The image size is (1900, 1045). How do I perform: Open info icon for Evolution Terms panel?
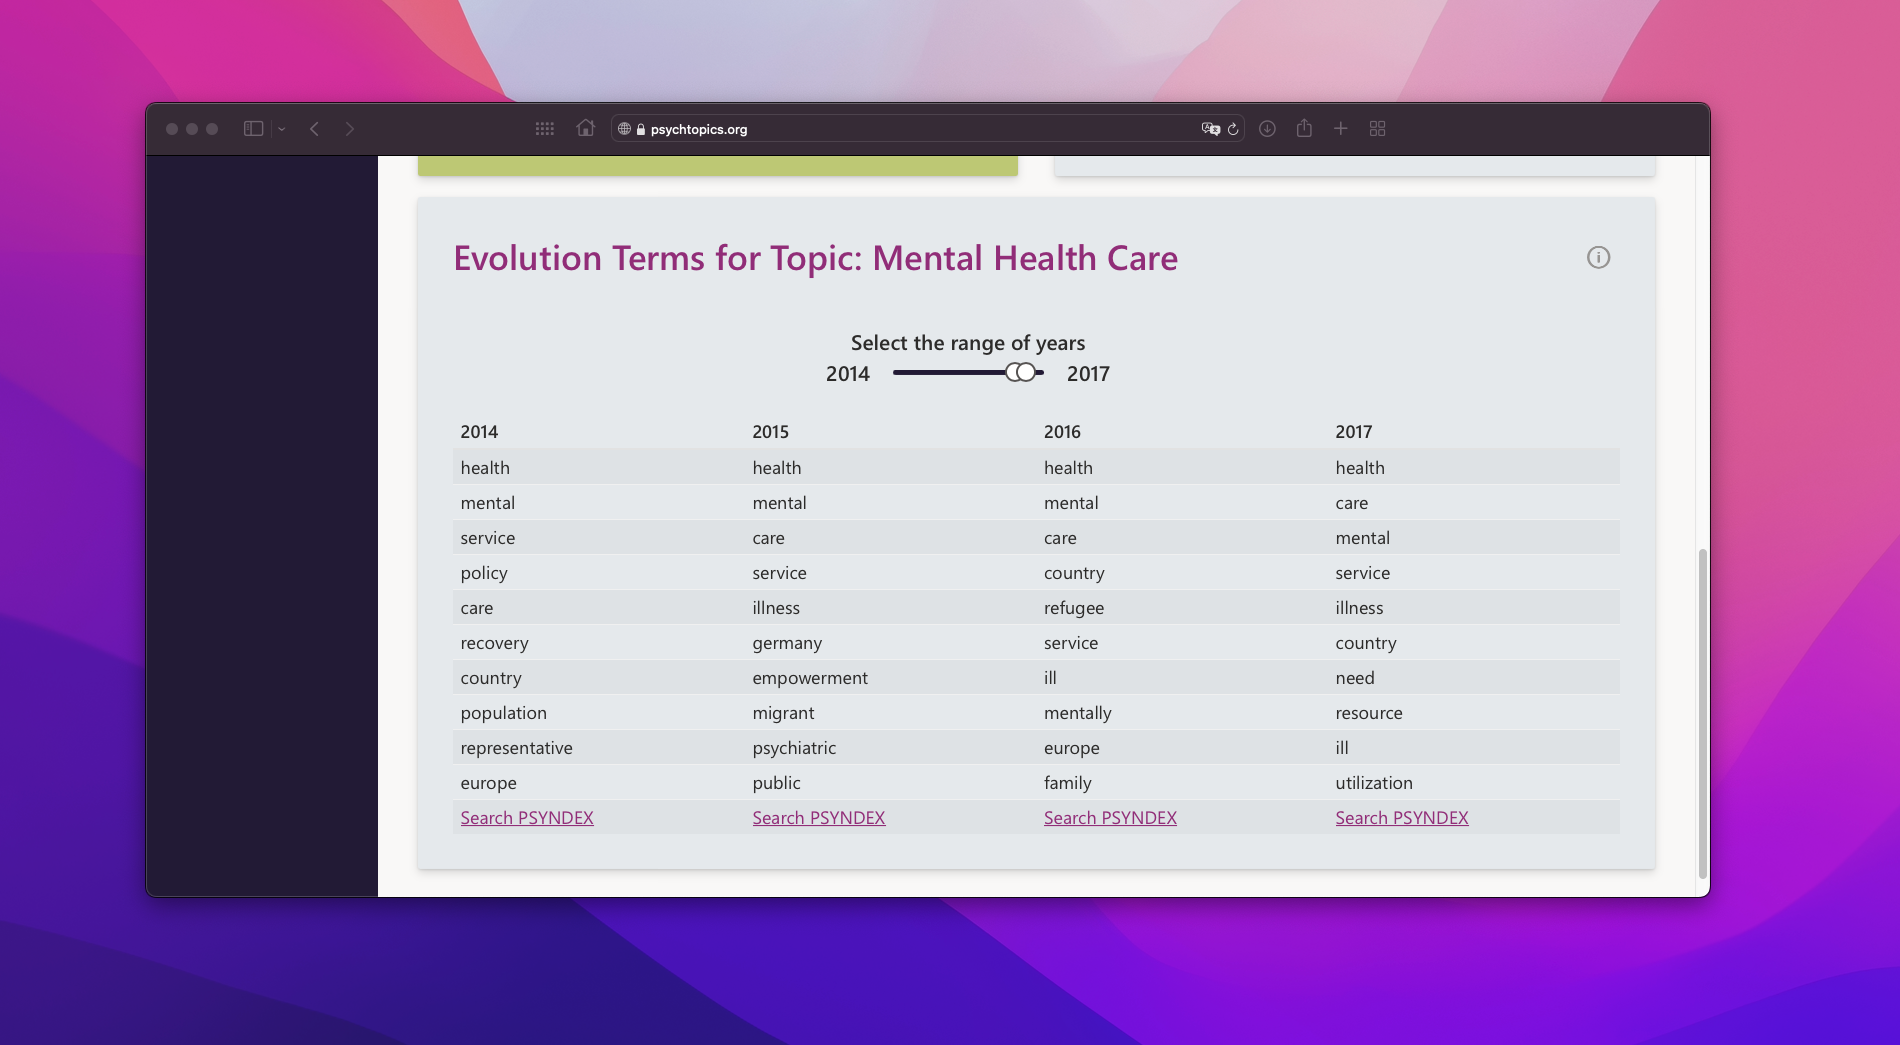(x=1598, y=258)
